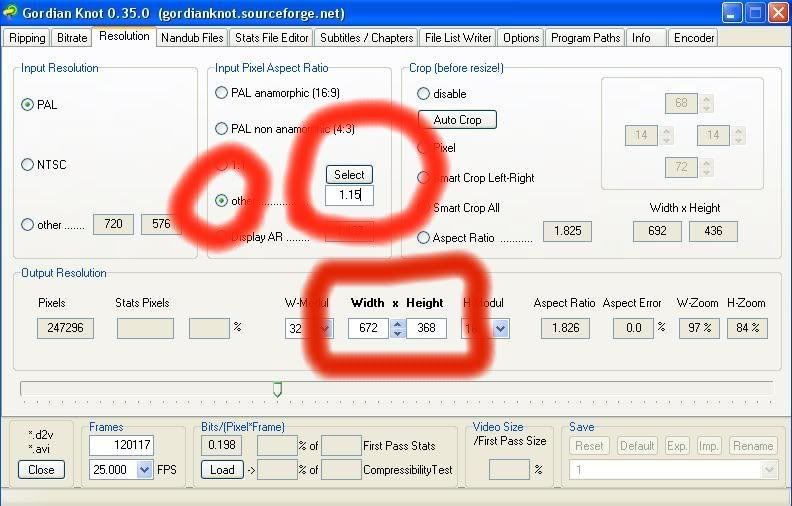Click the input width field 720

tap(113, 224)
